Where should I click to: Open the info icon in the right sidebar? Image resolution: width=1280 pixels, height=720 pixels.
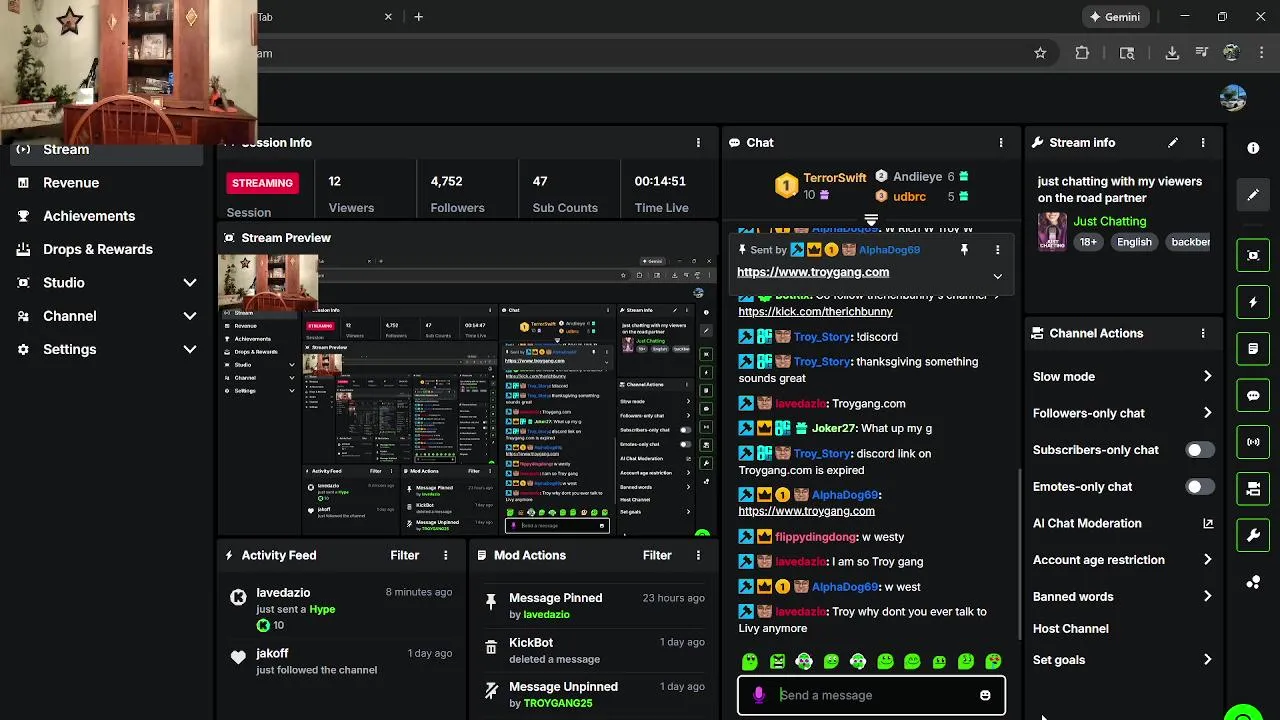(x=1253, y=148)
